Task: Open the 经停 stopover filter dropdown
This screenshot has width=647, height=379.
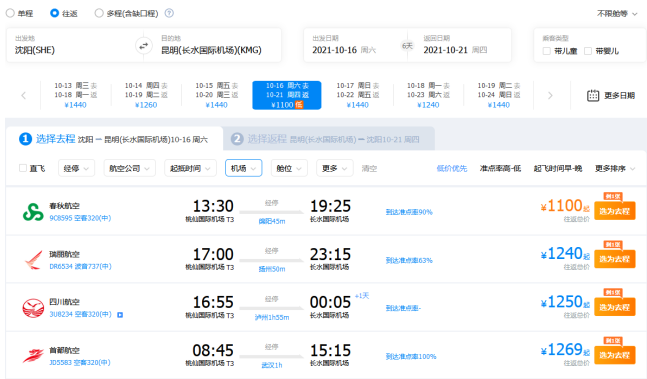Action: 76,168
